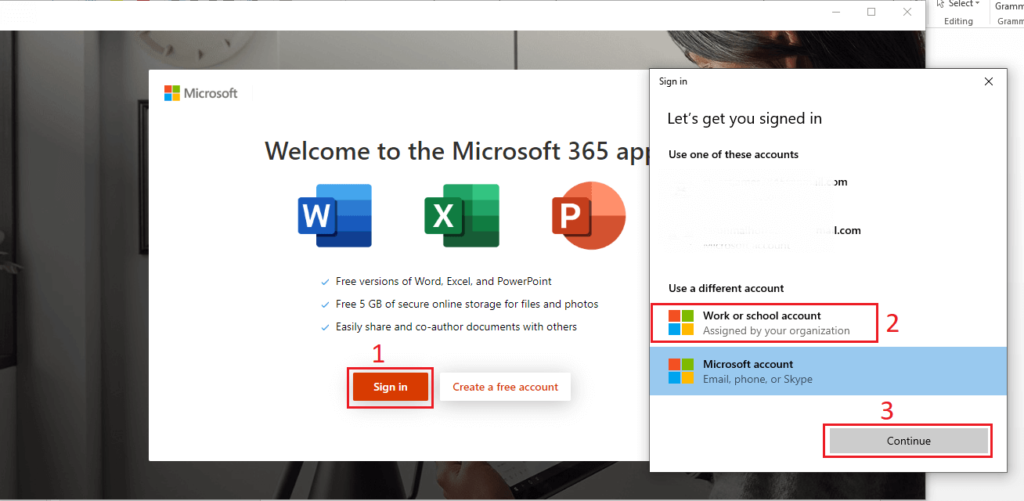Click the Microsoft logo in welcome panel

[x=201, y=93]
